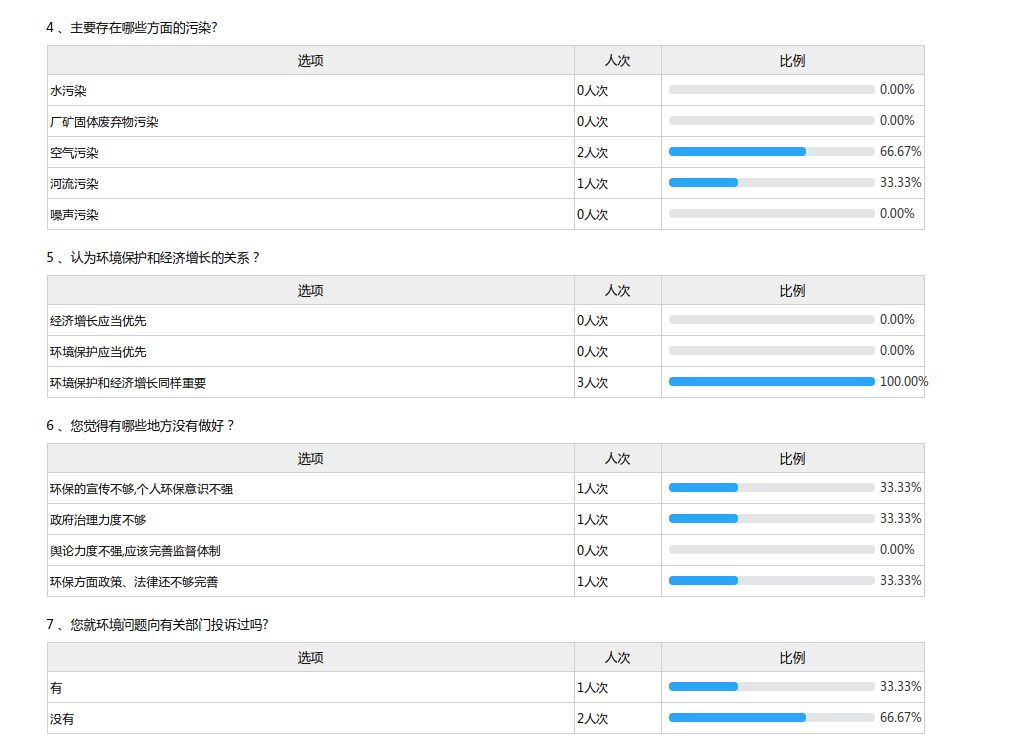Click question 5 title about 环境保护和经济增长

coord(153,257)
